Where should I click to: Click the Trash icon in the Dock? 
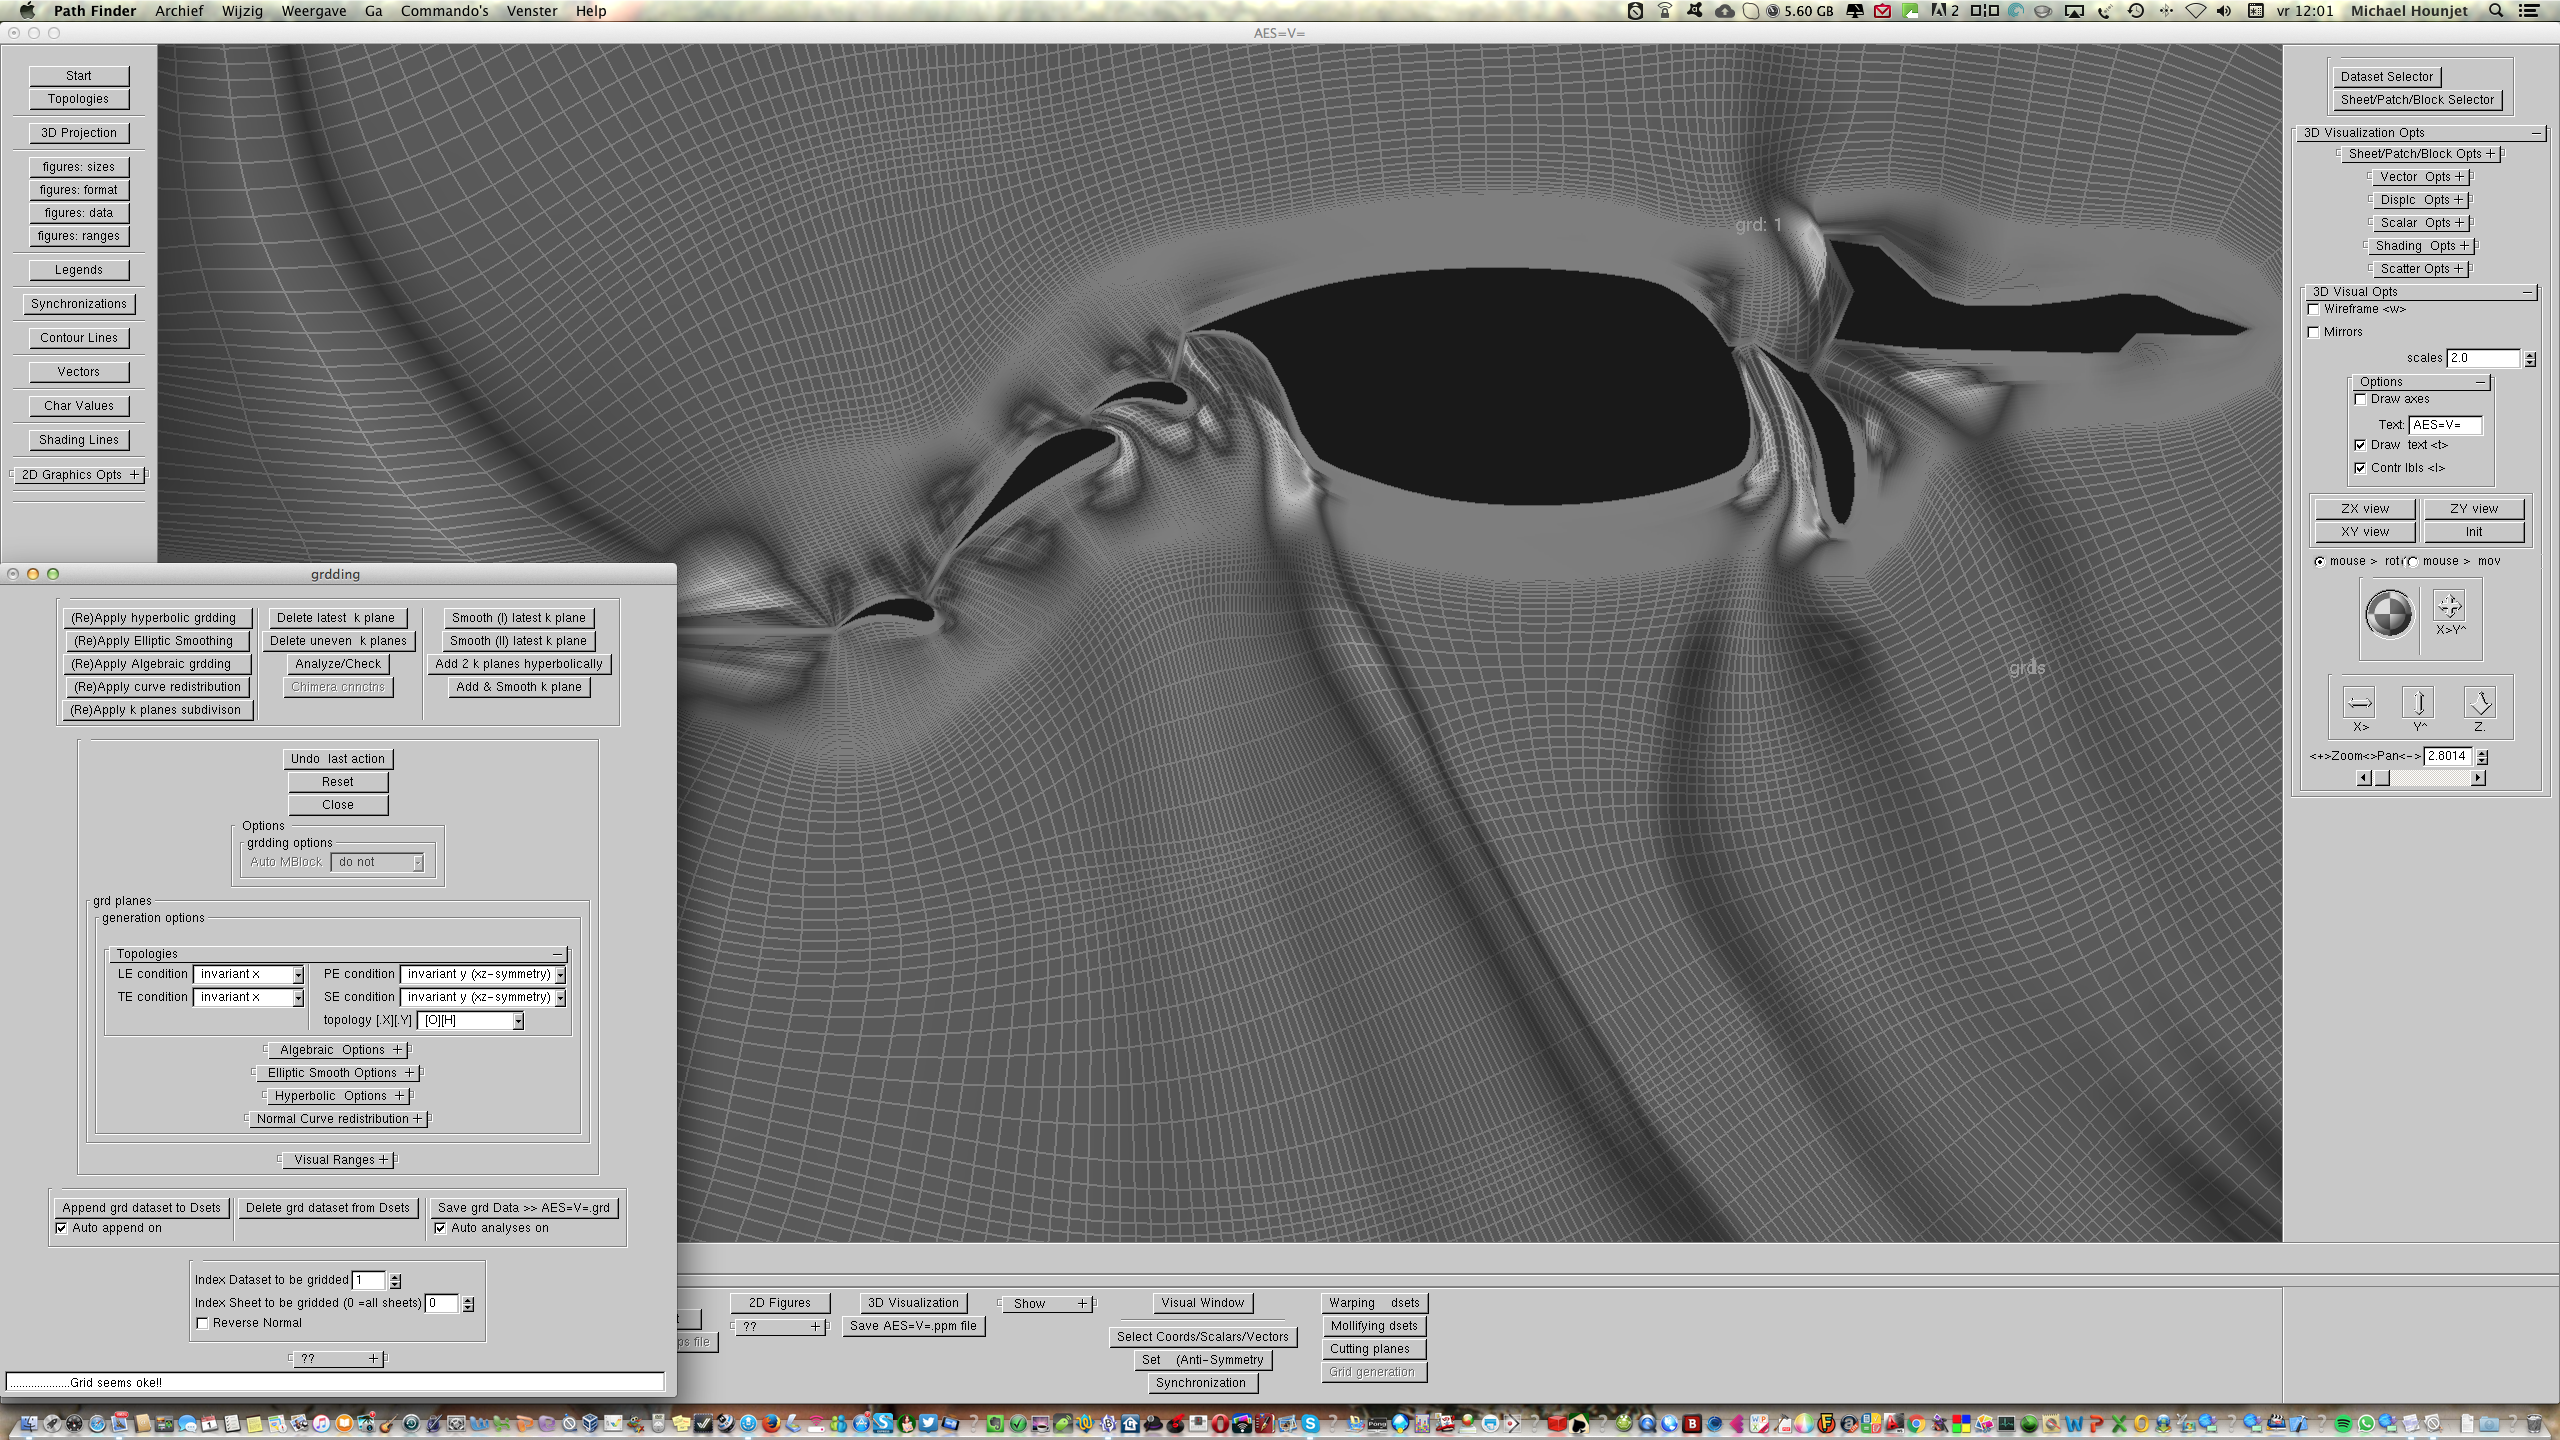pos(2534,1423)
